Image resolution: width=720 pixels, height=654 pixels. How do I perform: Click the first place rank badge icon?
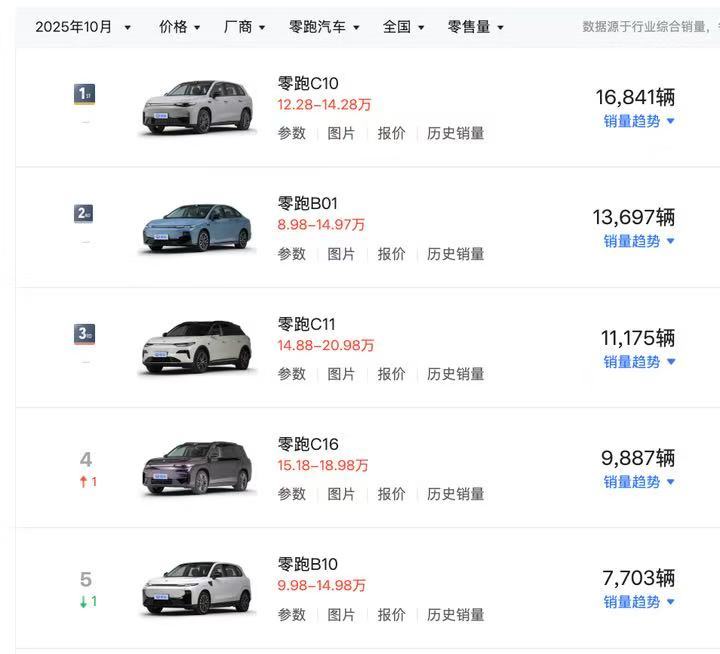click(85, 95)
